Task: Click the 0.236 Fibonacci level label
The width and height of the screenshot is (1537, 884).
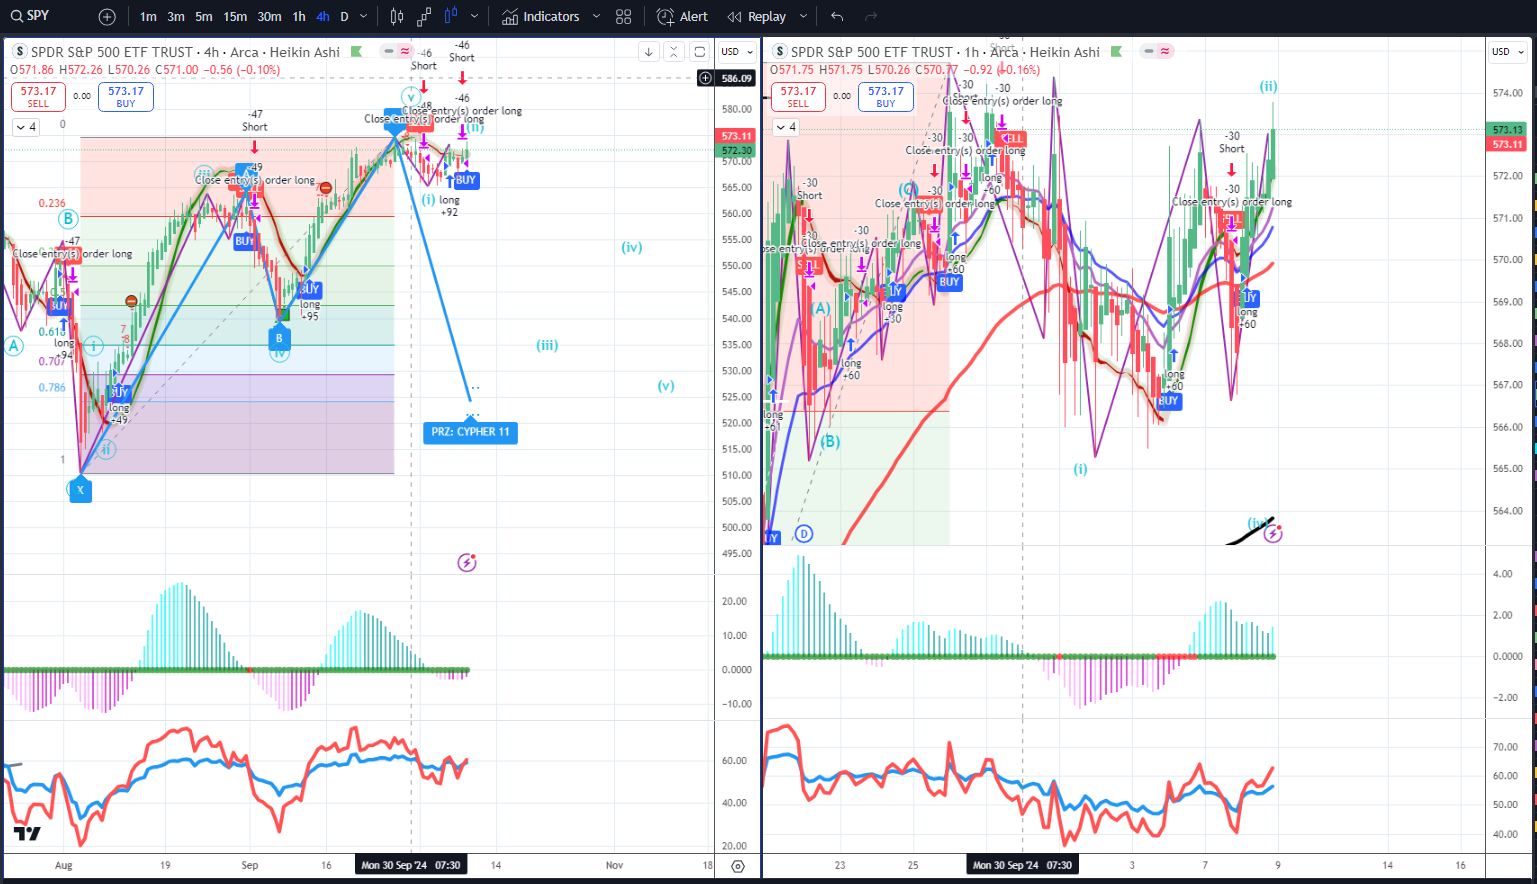Action: tap(52, 203)
